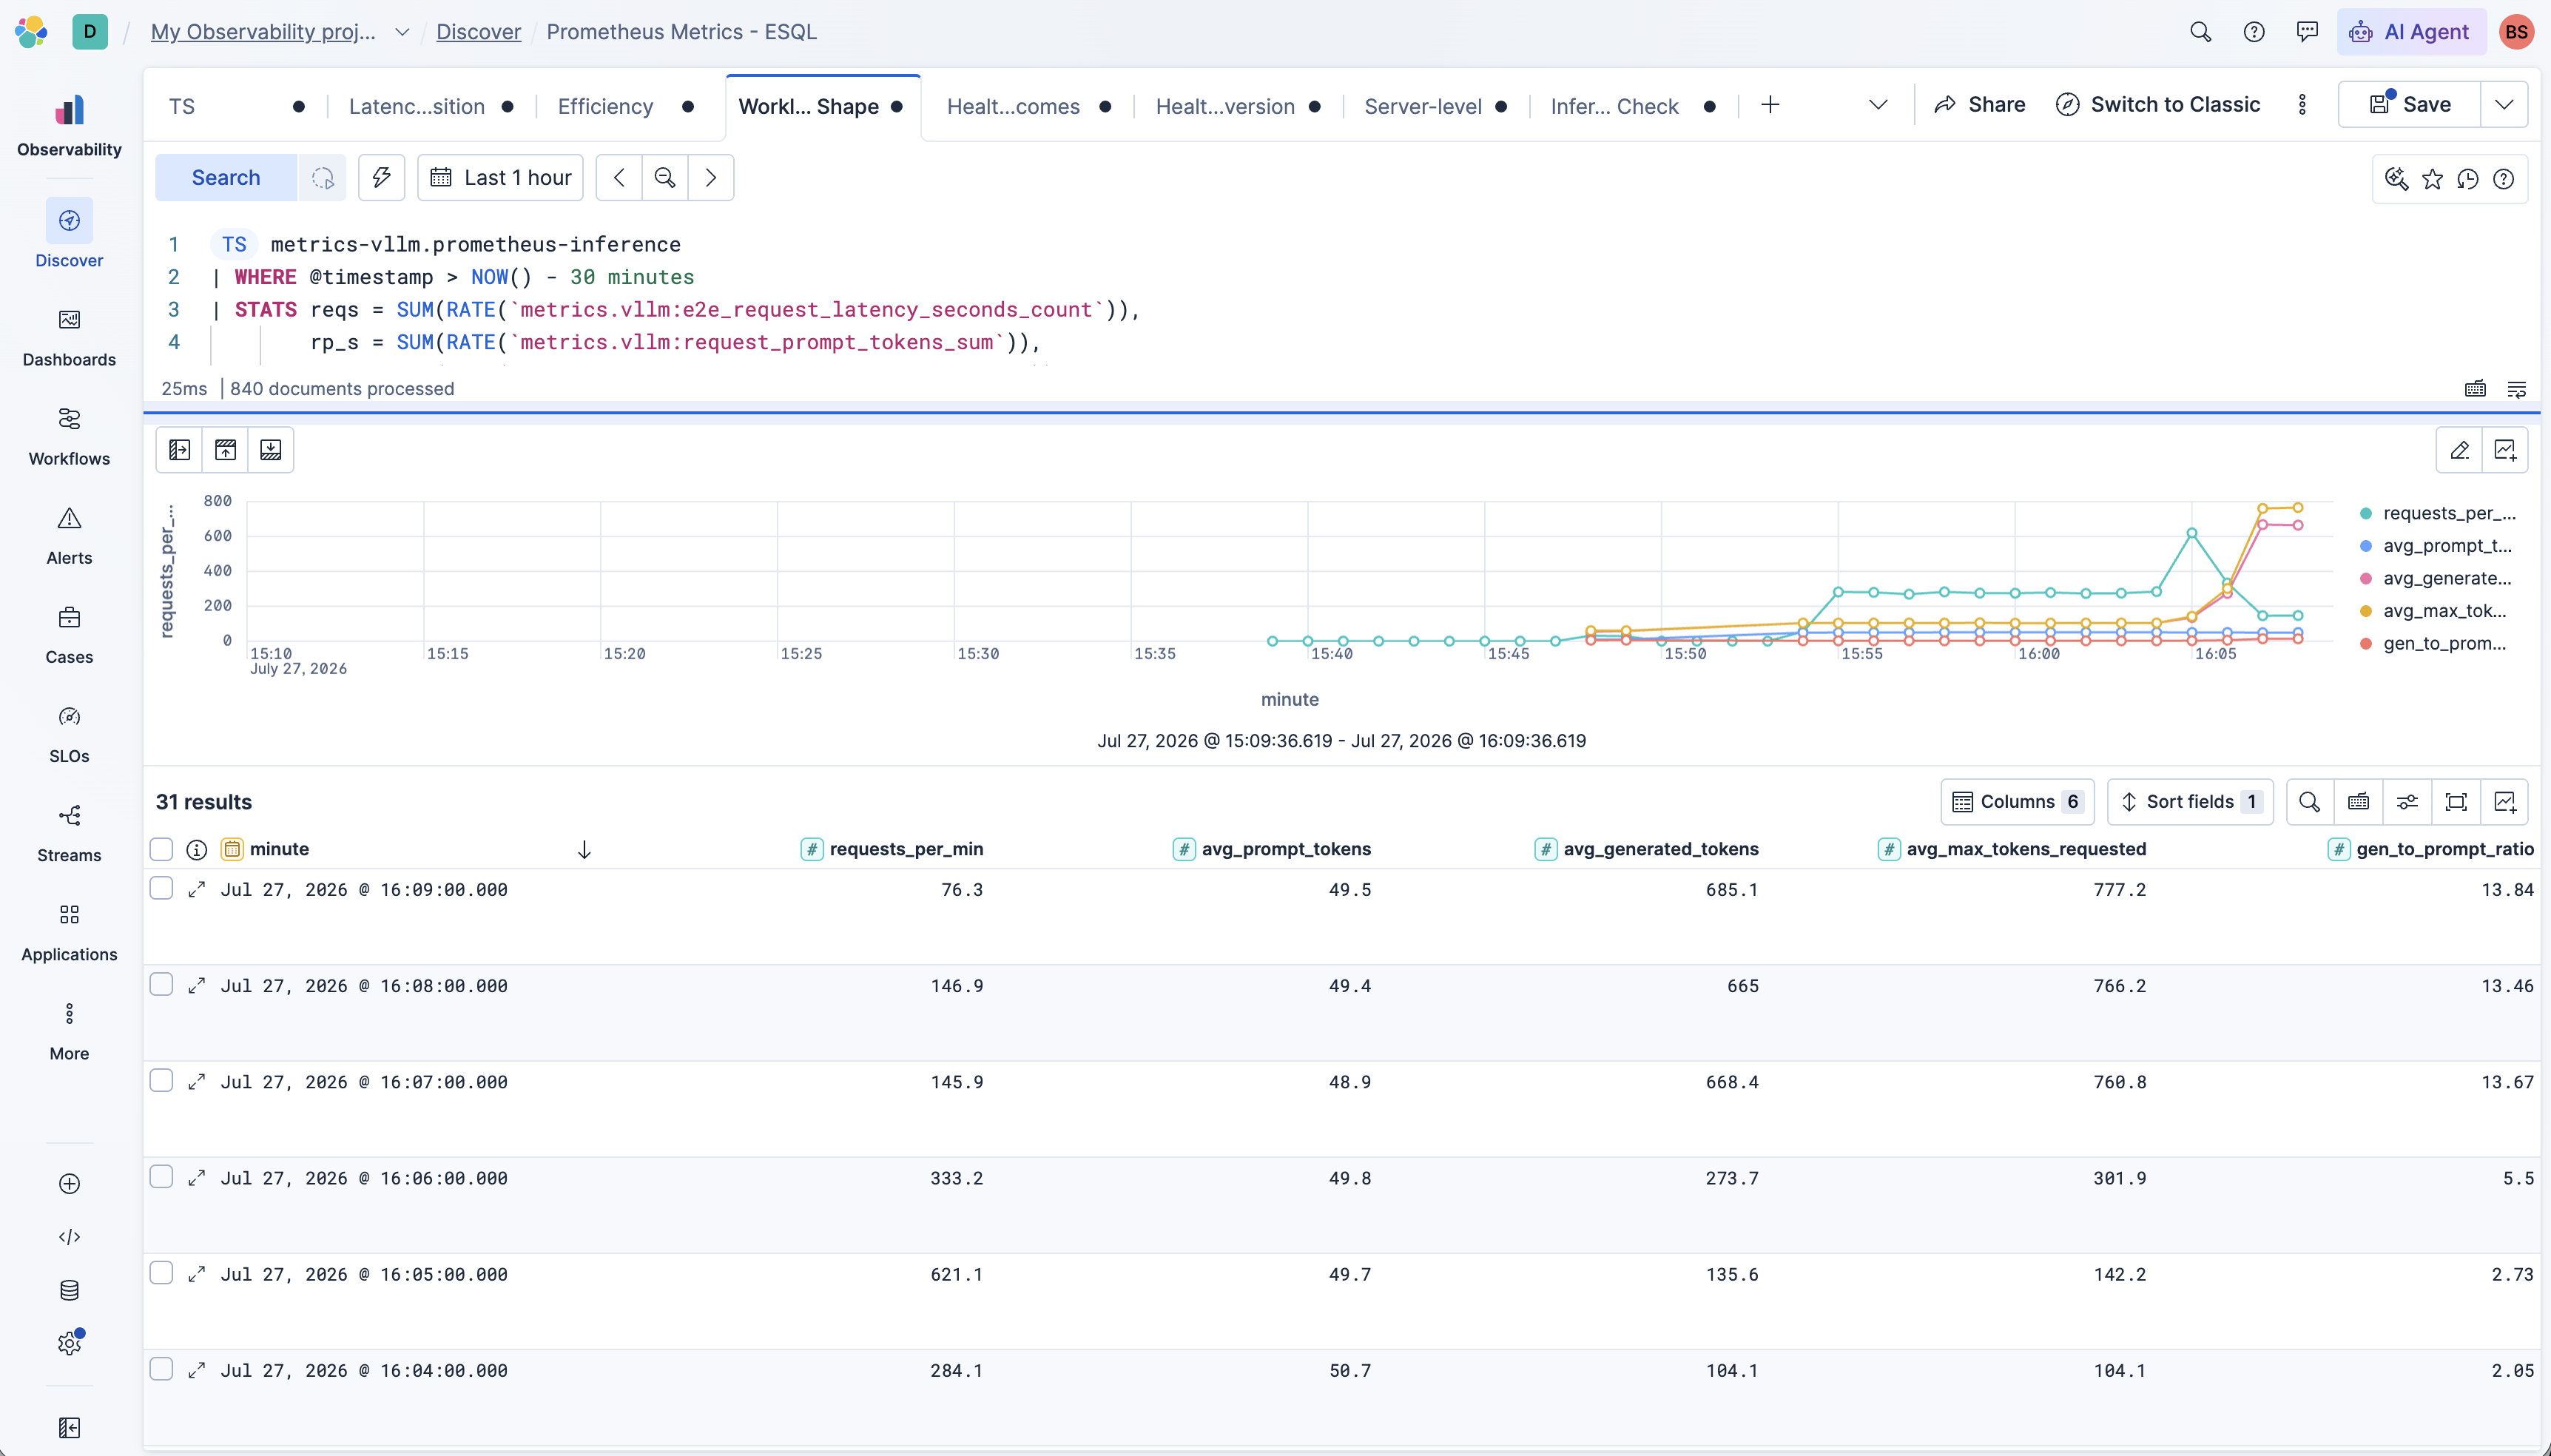Open Cases from the sidebar
The width and height of the screenshot is (2551, 1456).
69,633
